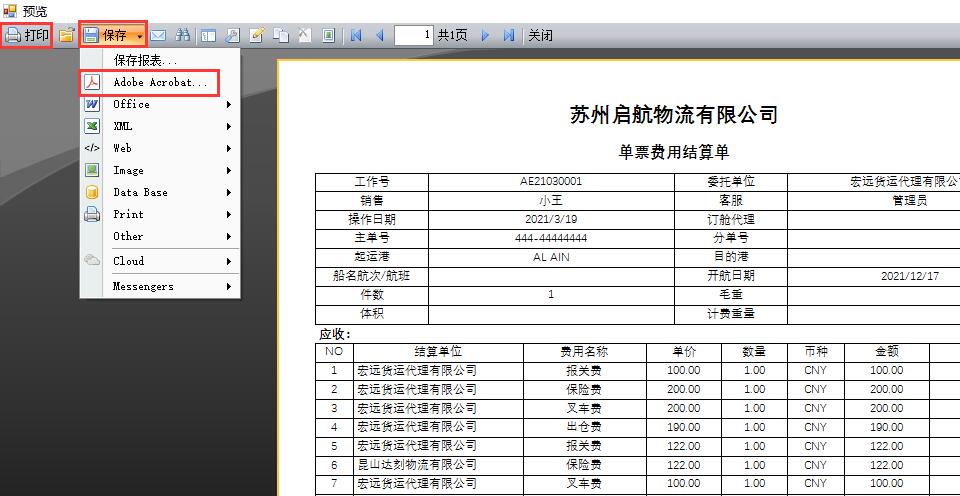This screenshot has width=960, height=496.
Task: Go to the previous page arrow
Action: point(380,36)
